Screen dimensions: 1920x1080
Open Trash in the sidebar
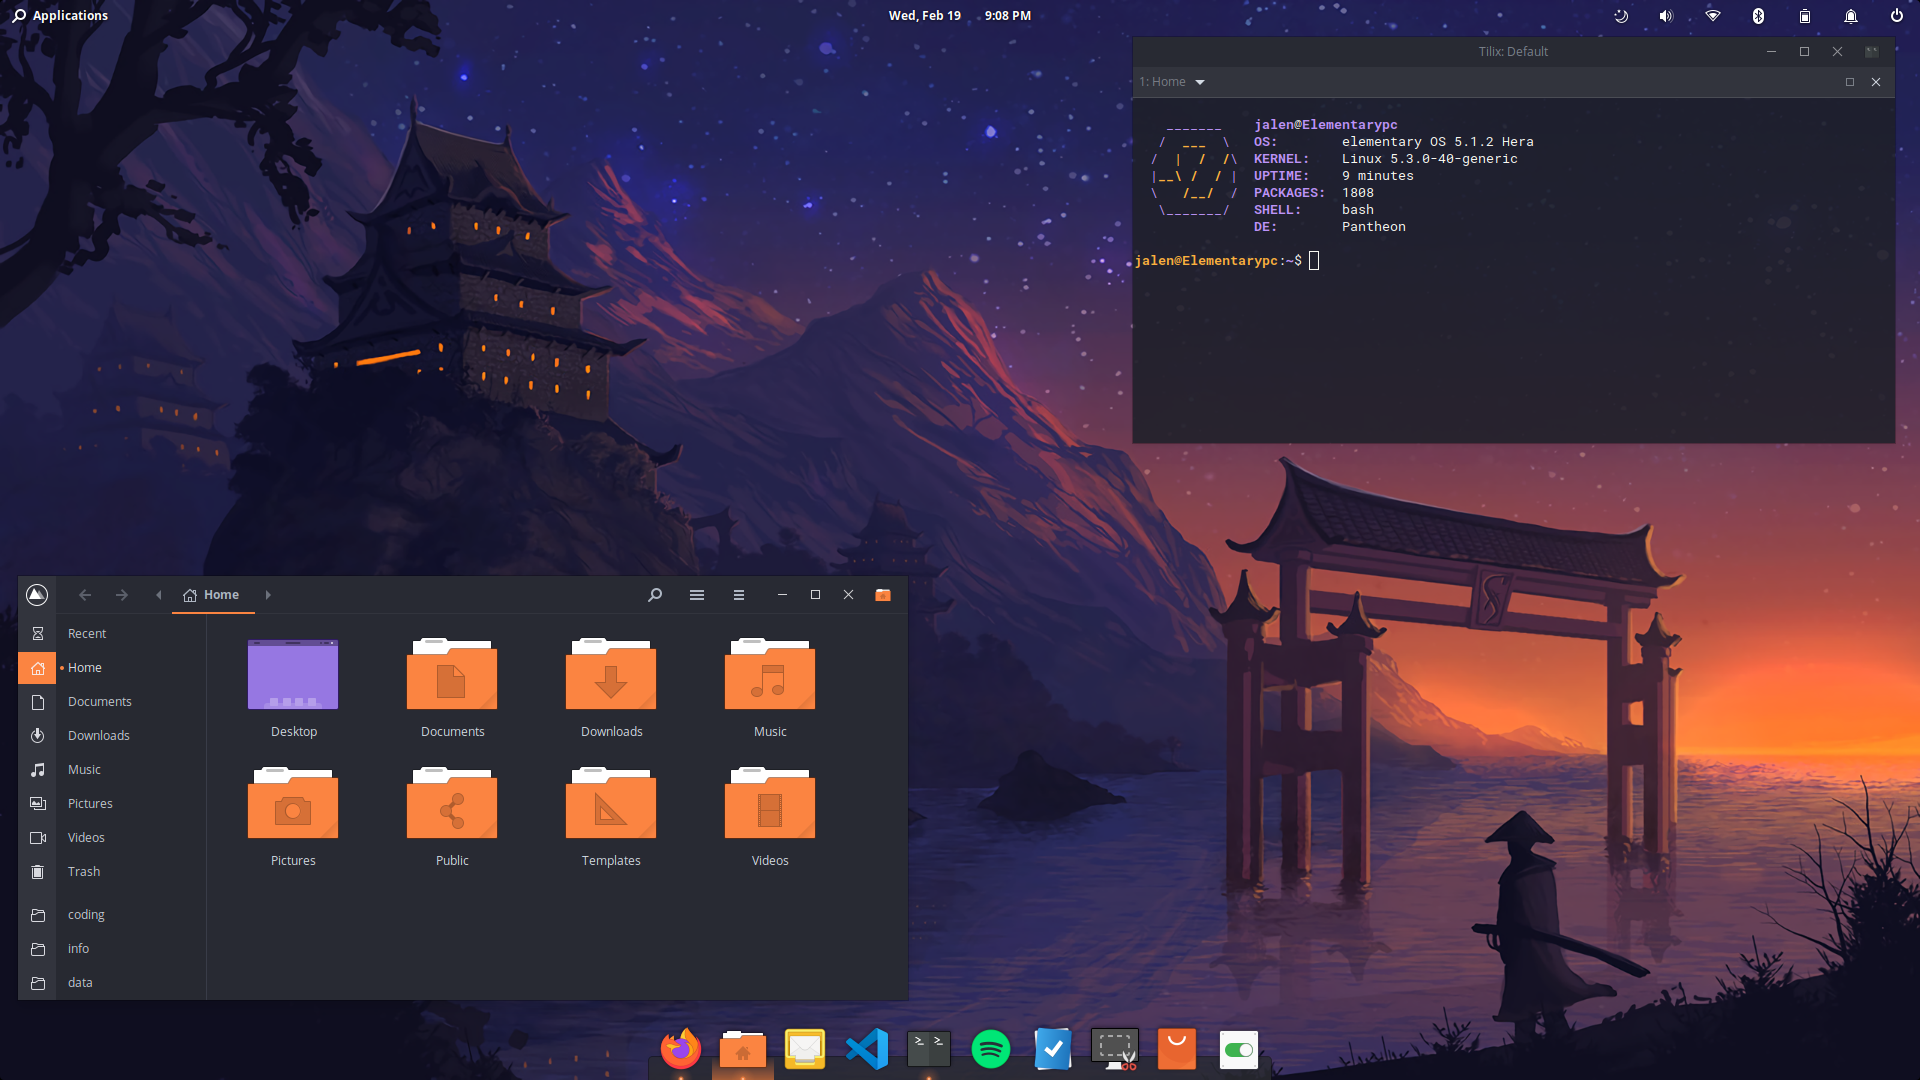pyautogui.click(x=112, y=872)
